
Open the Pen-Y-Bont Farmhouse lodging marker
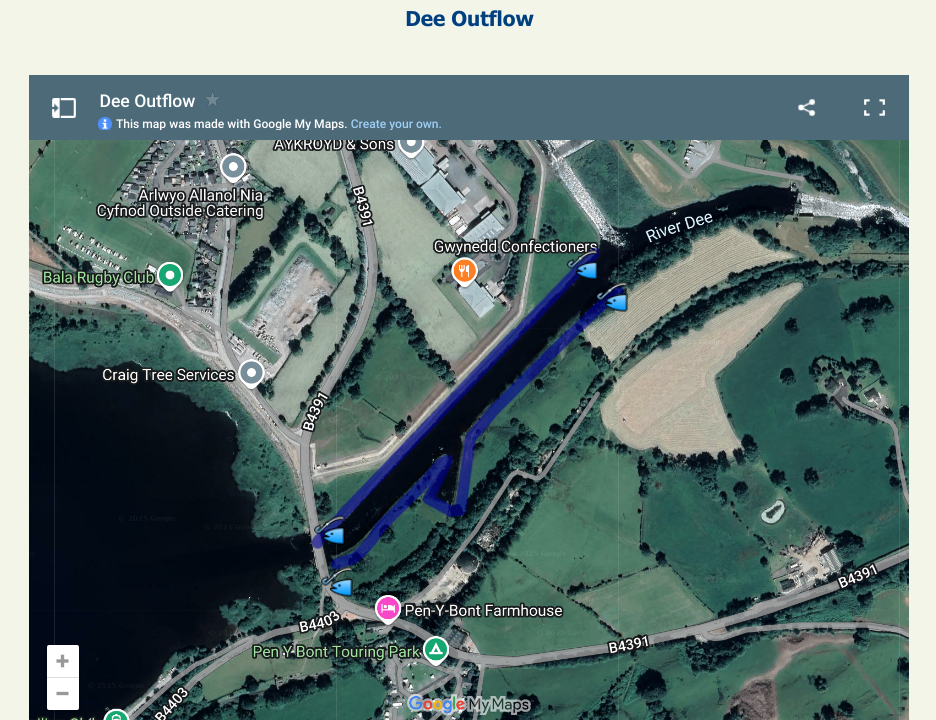coord(387,610)
